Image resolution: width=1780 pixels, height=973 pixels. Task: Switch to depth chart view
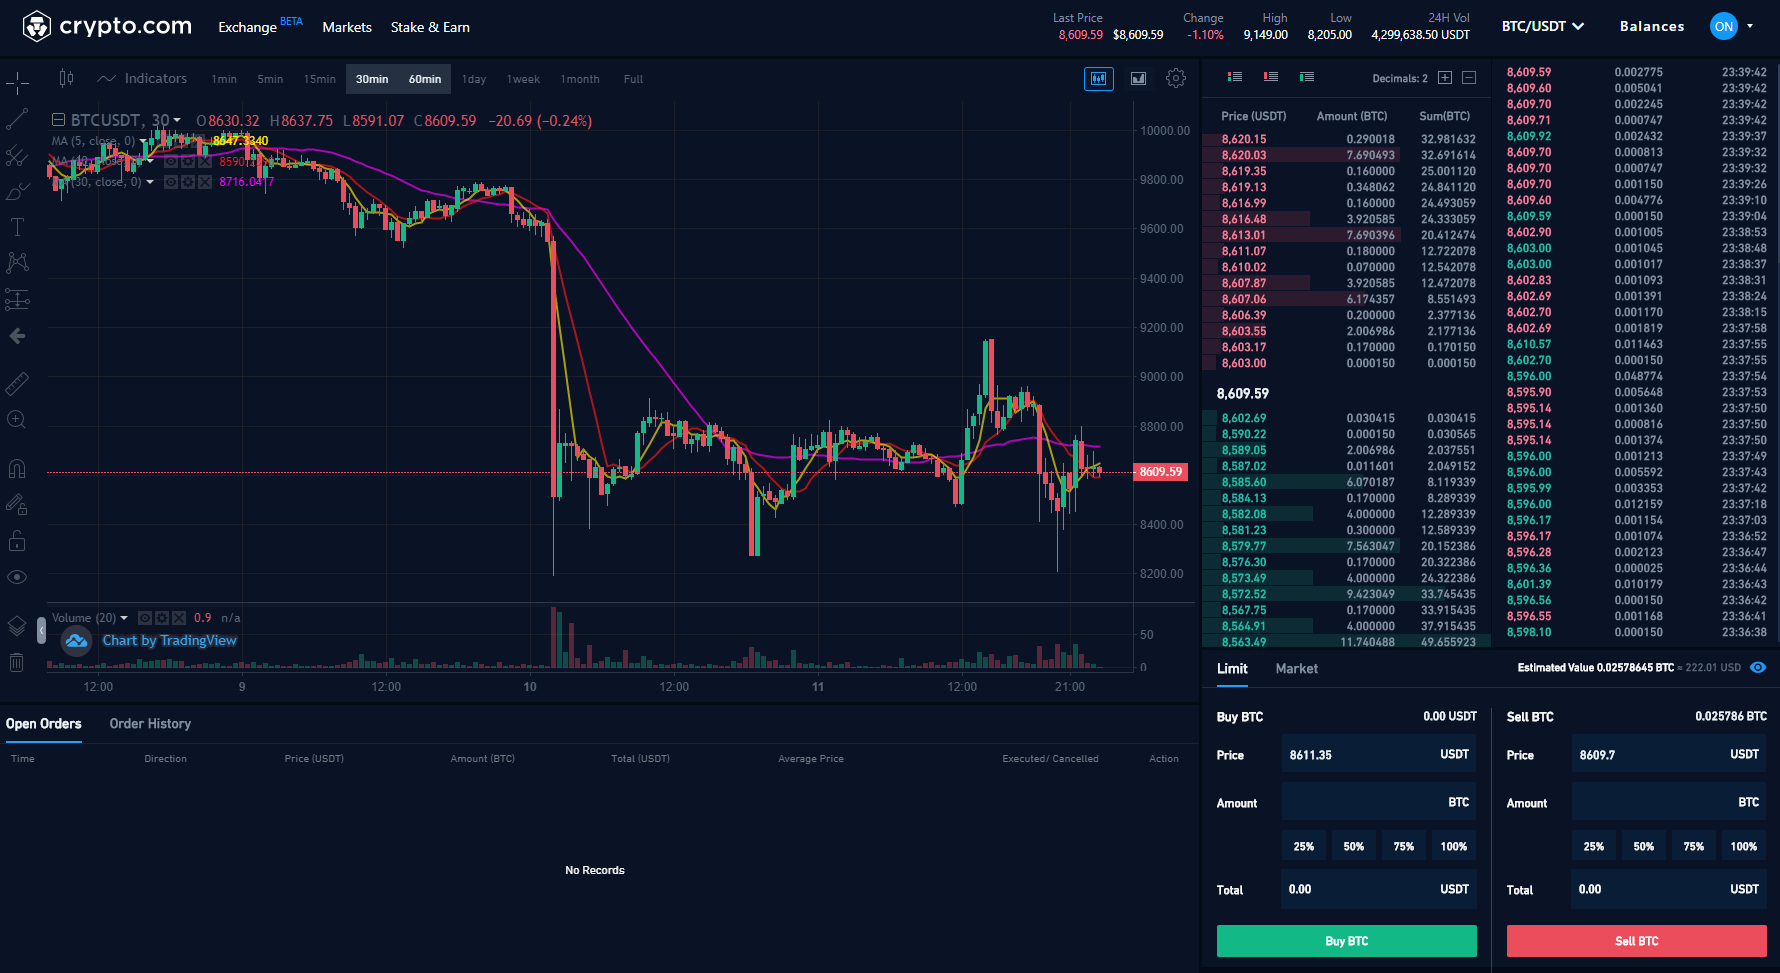pos(1138,78)
